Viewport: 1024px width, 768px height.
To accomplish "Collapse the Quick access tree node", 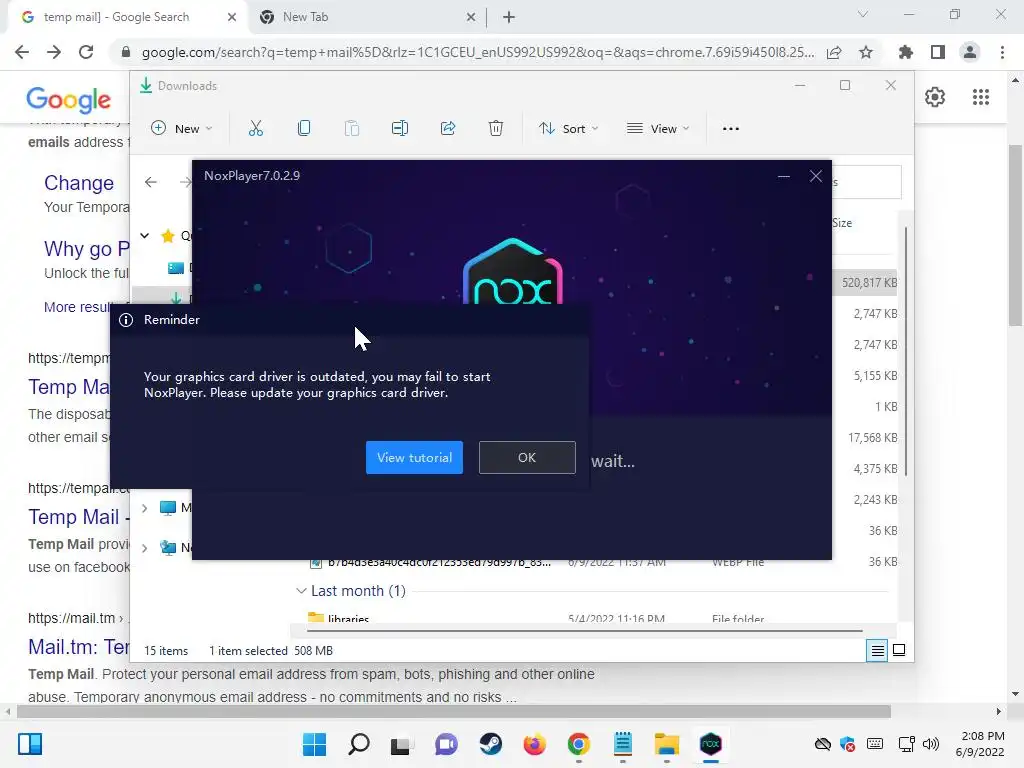I will pos(144,236).
